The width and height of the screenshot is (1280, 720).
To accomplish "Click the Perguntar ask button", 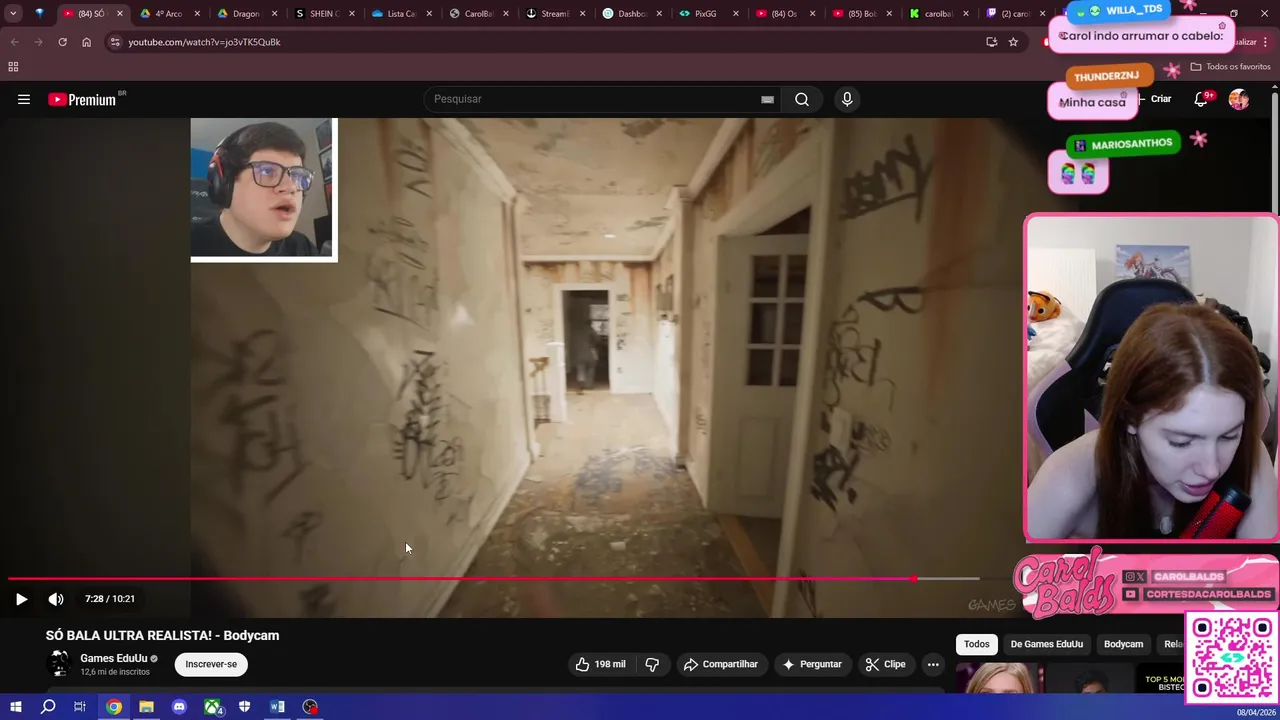I will click(812, 664).
